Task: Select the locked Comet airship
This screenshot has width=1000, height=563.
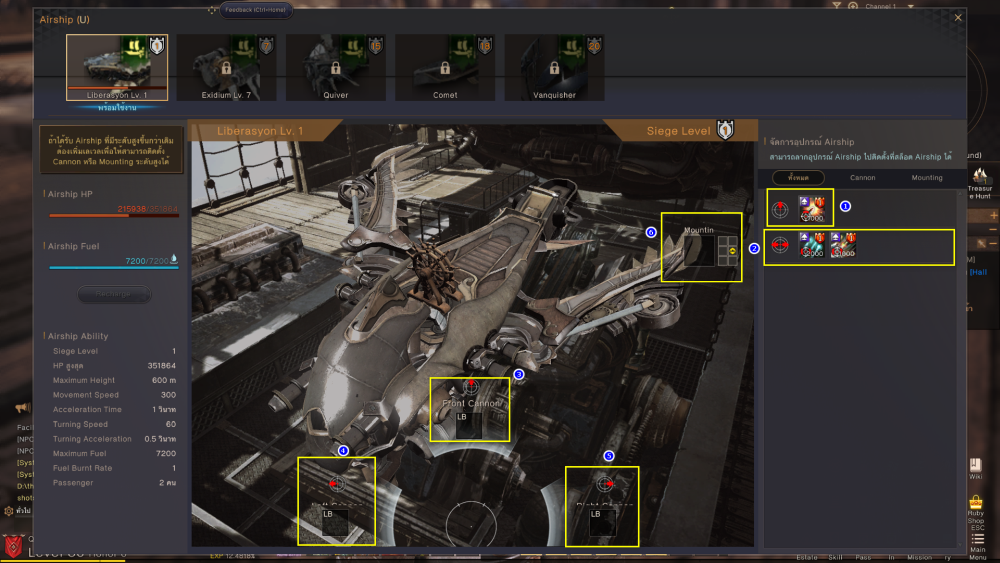Action: (445, 68)
